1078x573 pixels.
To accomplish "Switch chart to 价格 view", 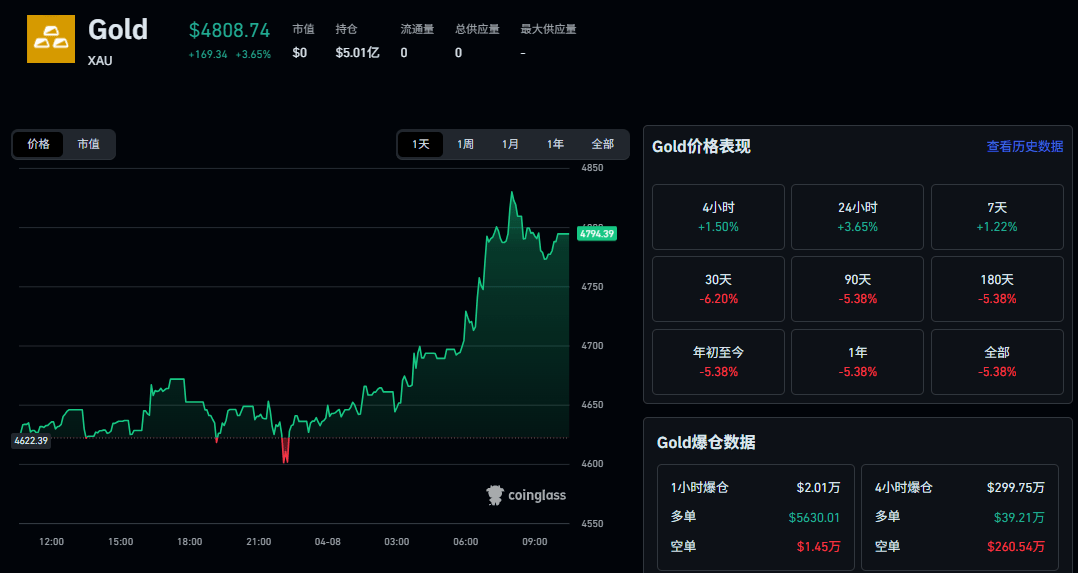I will (38, 144).
